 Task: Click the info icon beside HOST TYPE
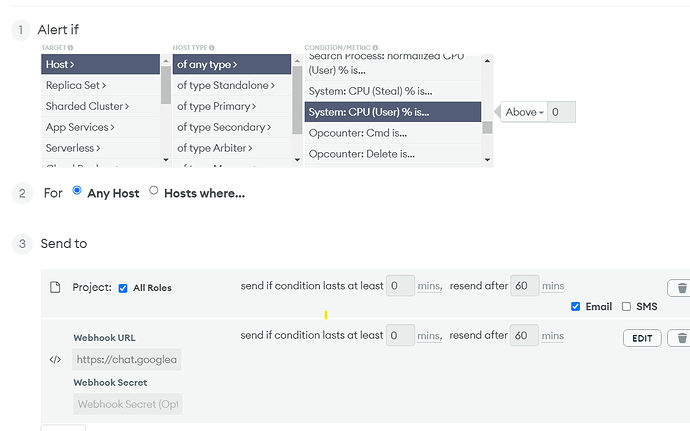pos(211,47)
